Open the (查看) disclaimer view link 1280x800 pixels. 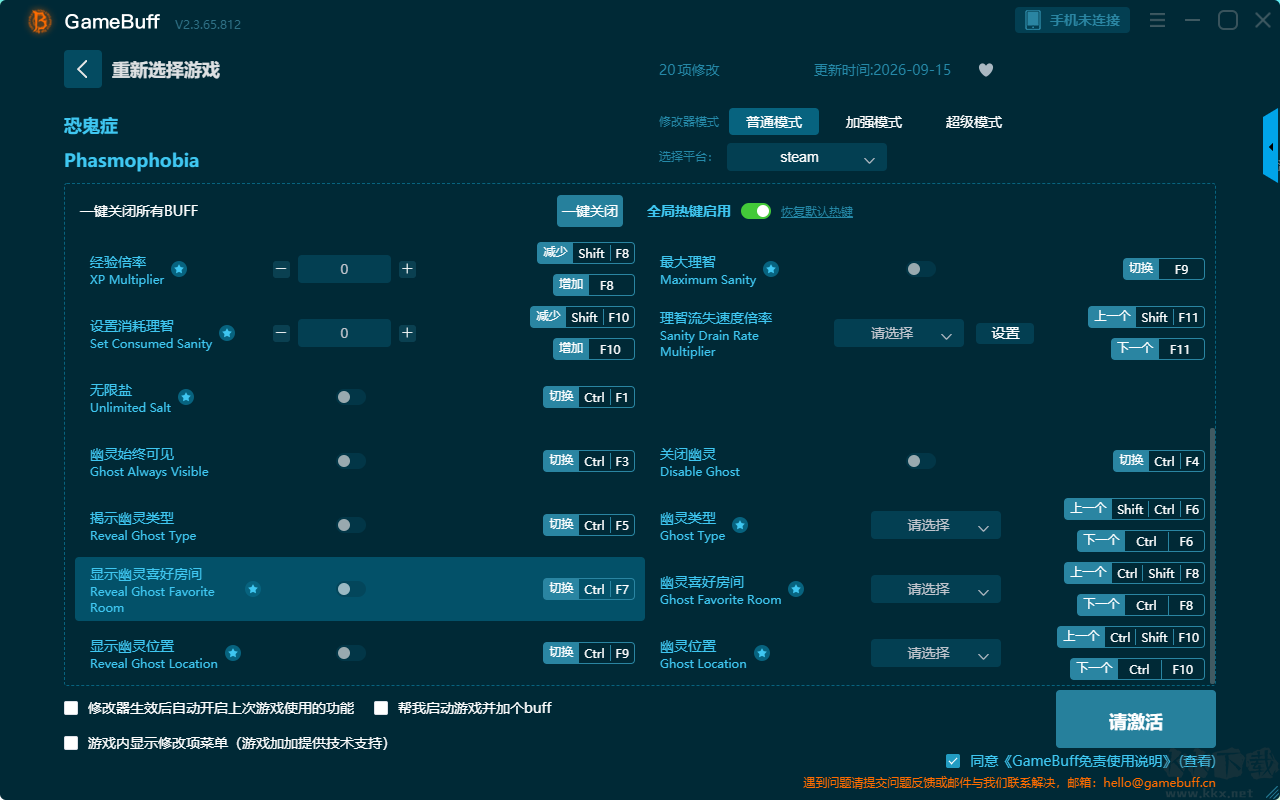(1197, 761)
